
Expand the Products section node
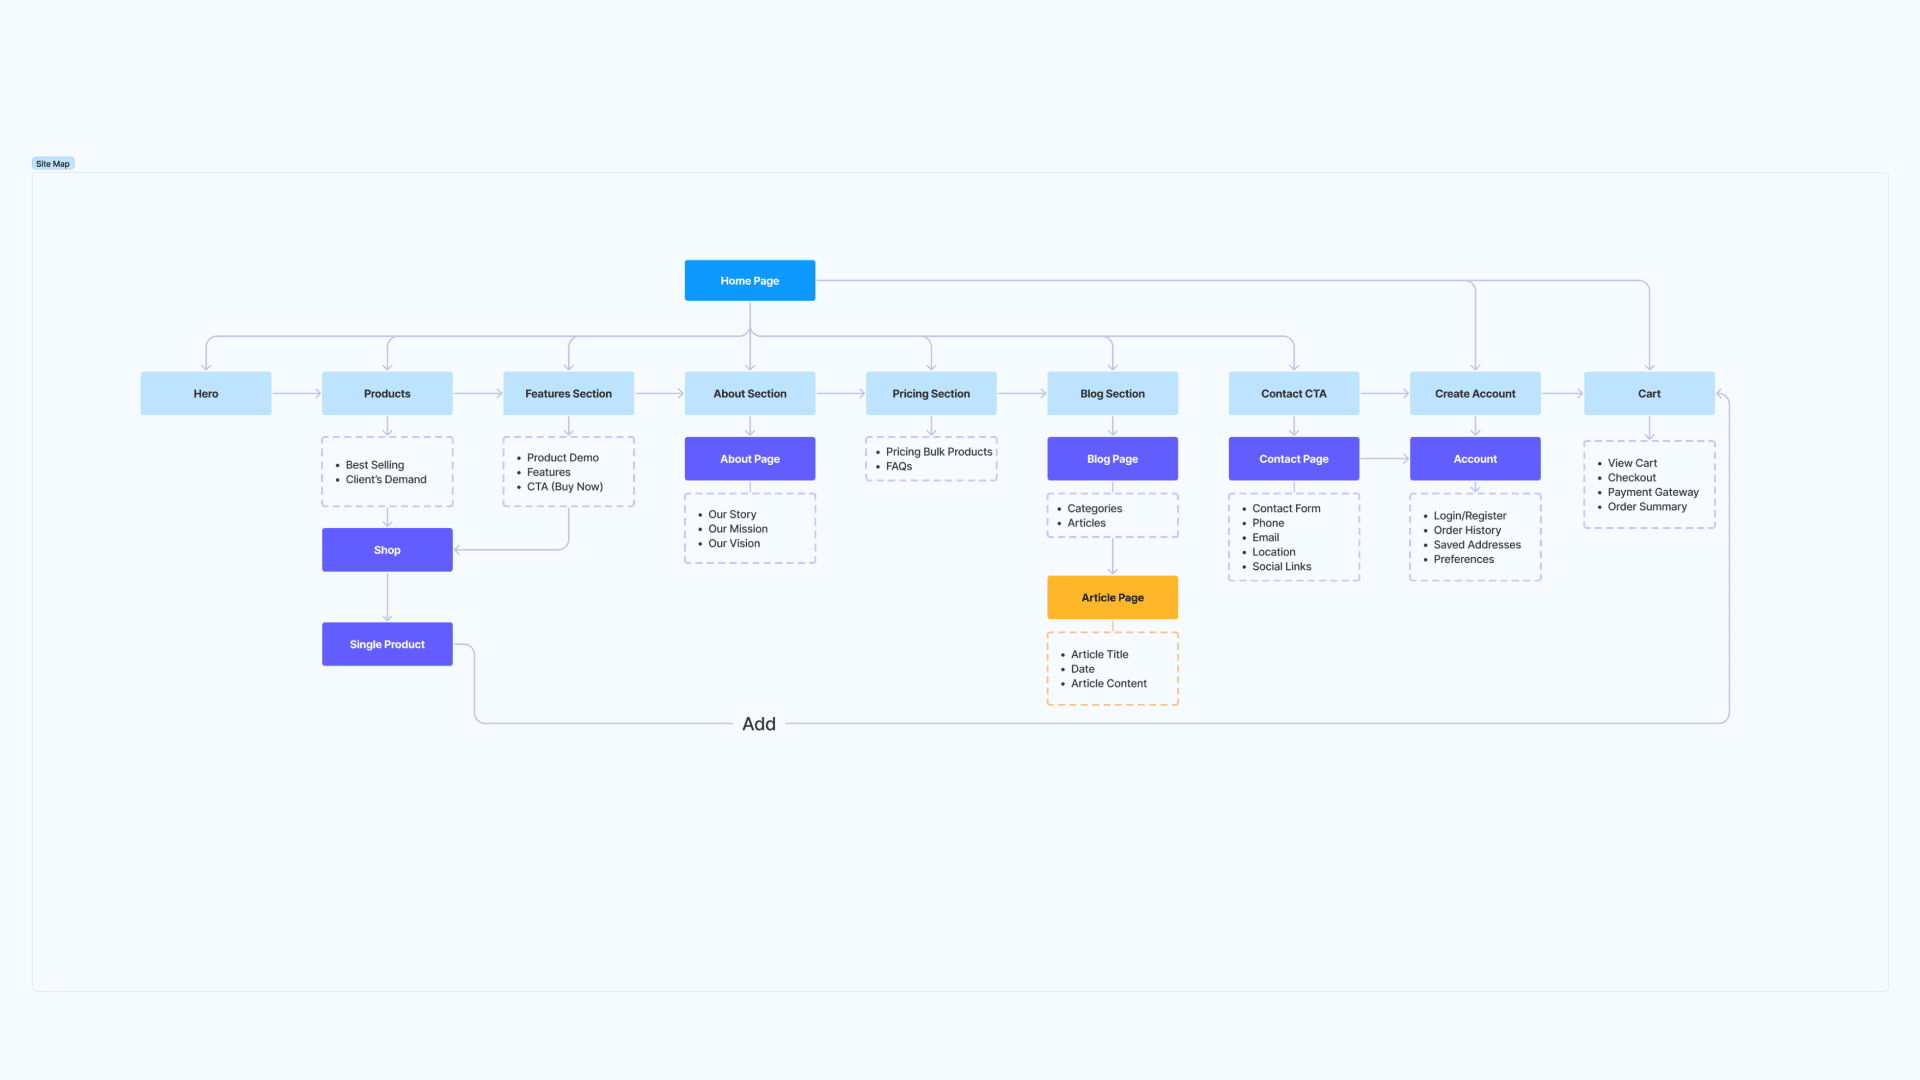(386, 393)
